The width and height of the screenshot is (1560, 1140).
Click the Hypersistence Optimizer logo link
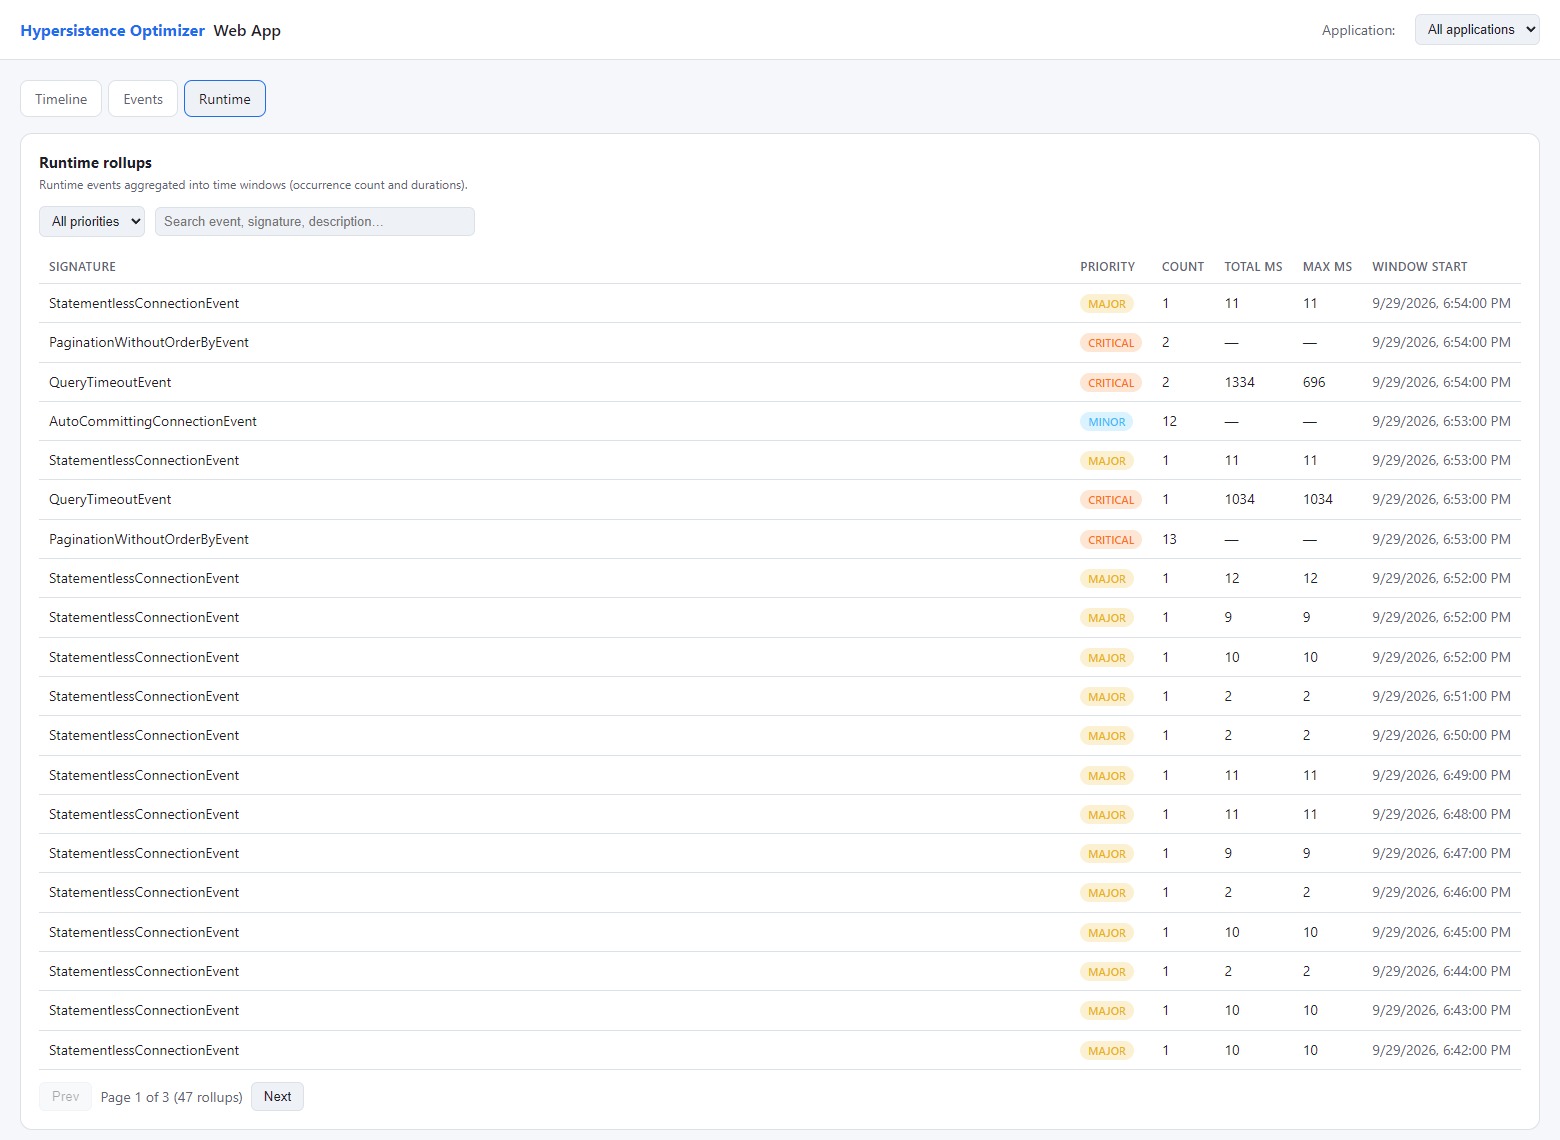[113, 31]
